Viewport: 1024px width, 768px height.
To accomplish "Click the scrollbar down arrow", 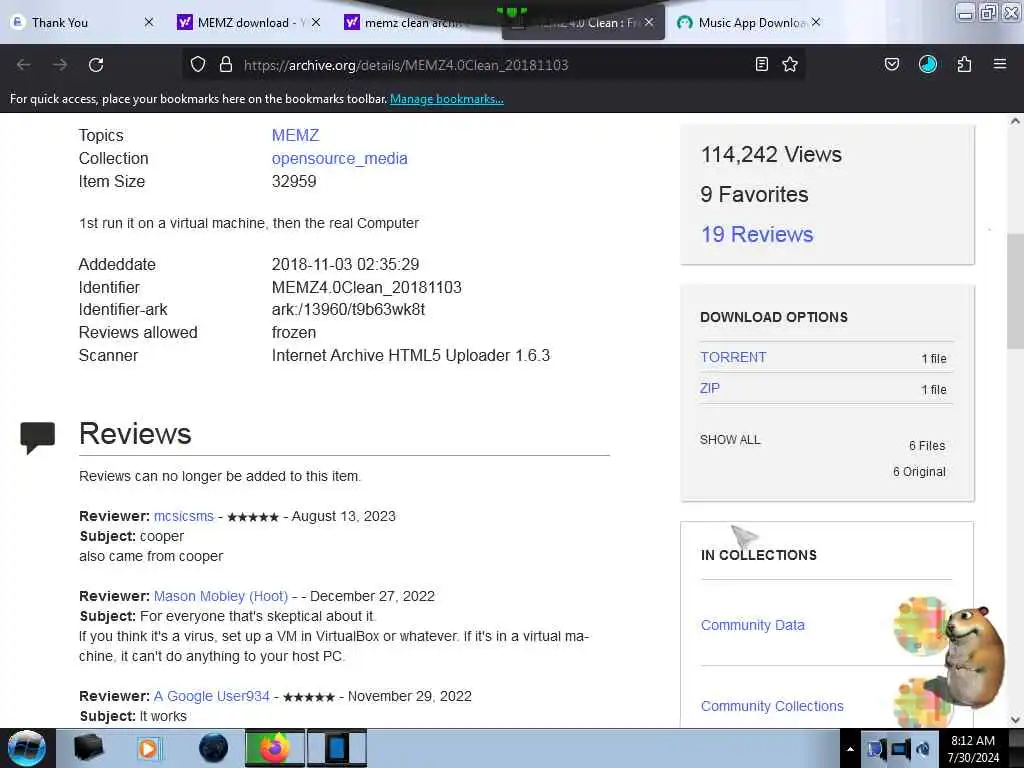I will pos(1015,720).
